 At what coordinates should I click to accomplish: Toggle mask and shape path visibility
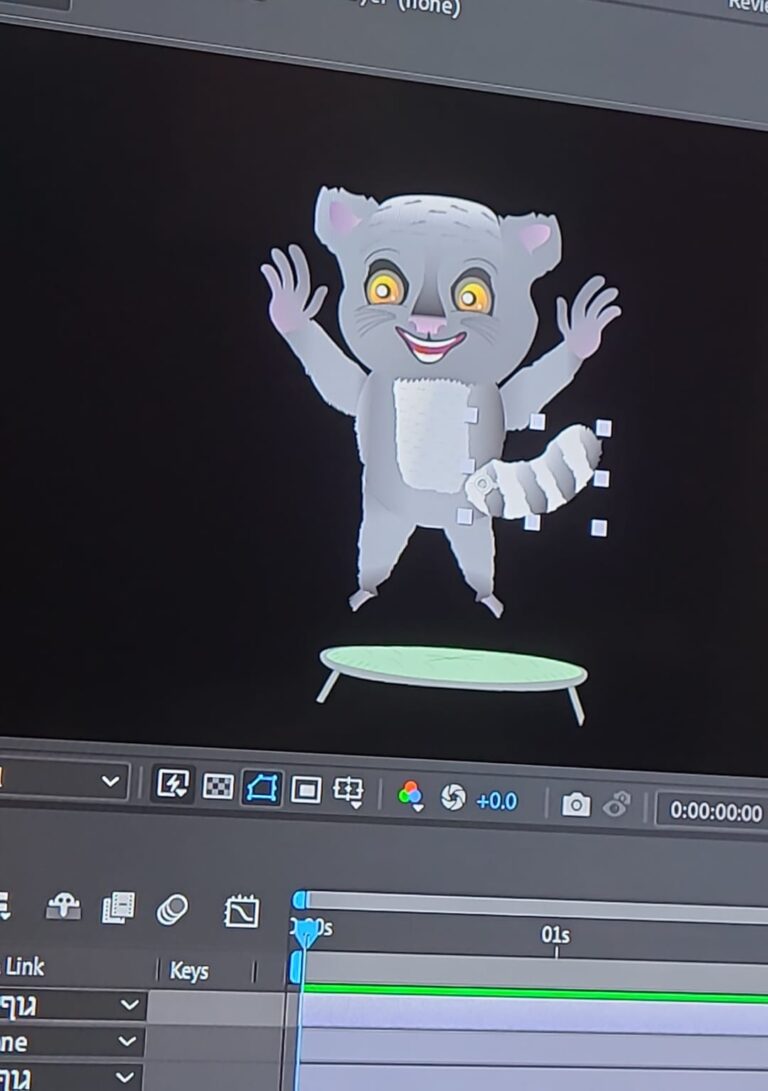(262, 788)
